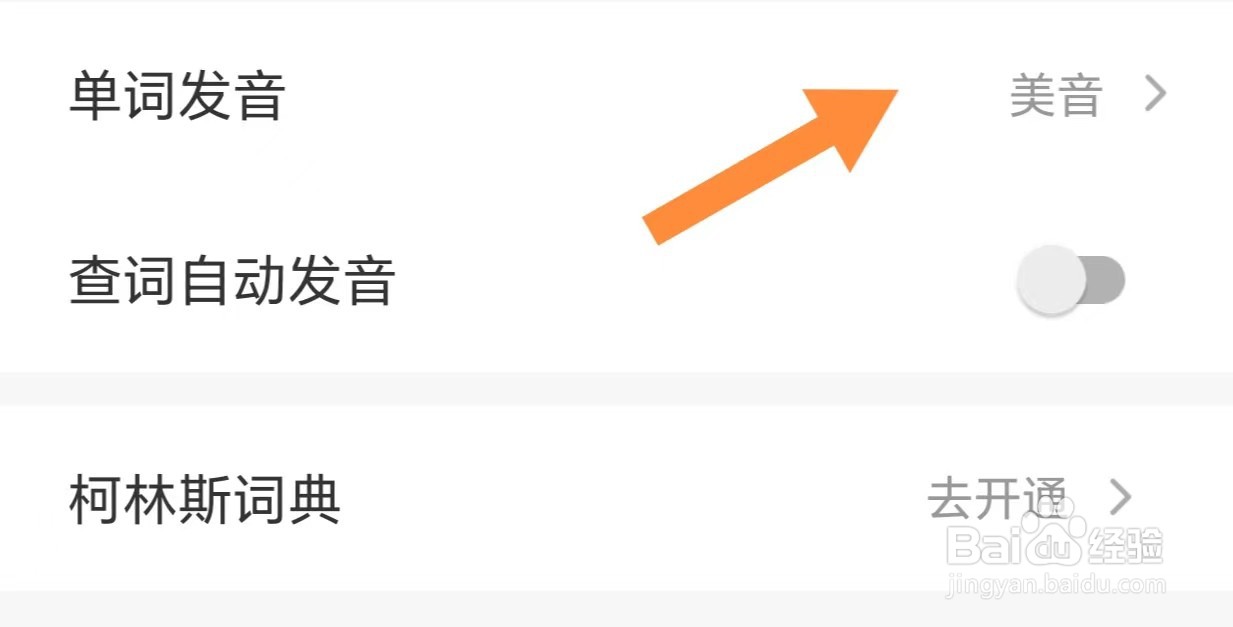This screenshot has height=627, width=1233.
Task: Open 柯林斯词典 去开通 option
Action: point(1030,497)
